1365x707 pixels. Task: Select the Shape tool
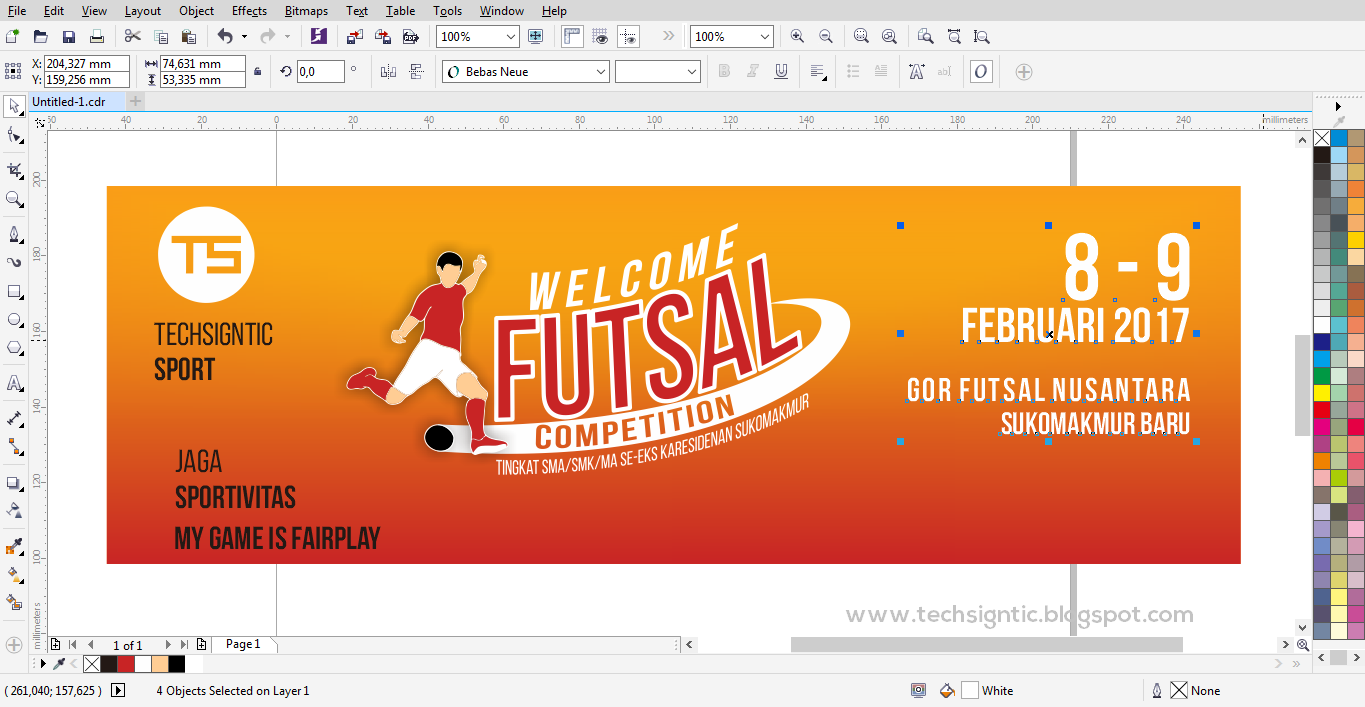(14, 134)
